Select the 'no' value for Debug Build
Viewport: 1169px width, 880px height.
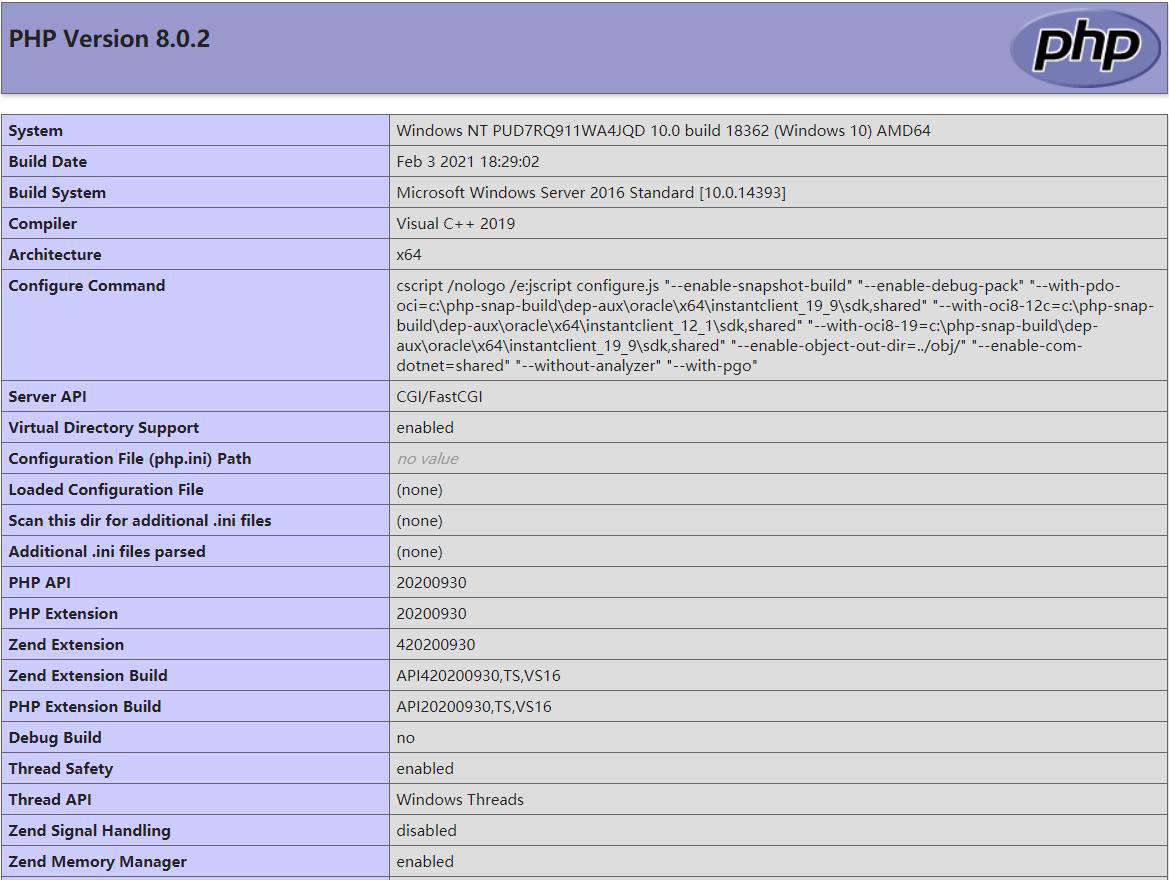point(406,738)
